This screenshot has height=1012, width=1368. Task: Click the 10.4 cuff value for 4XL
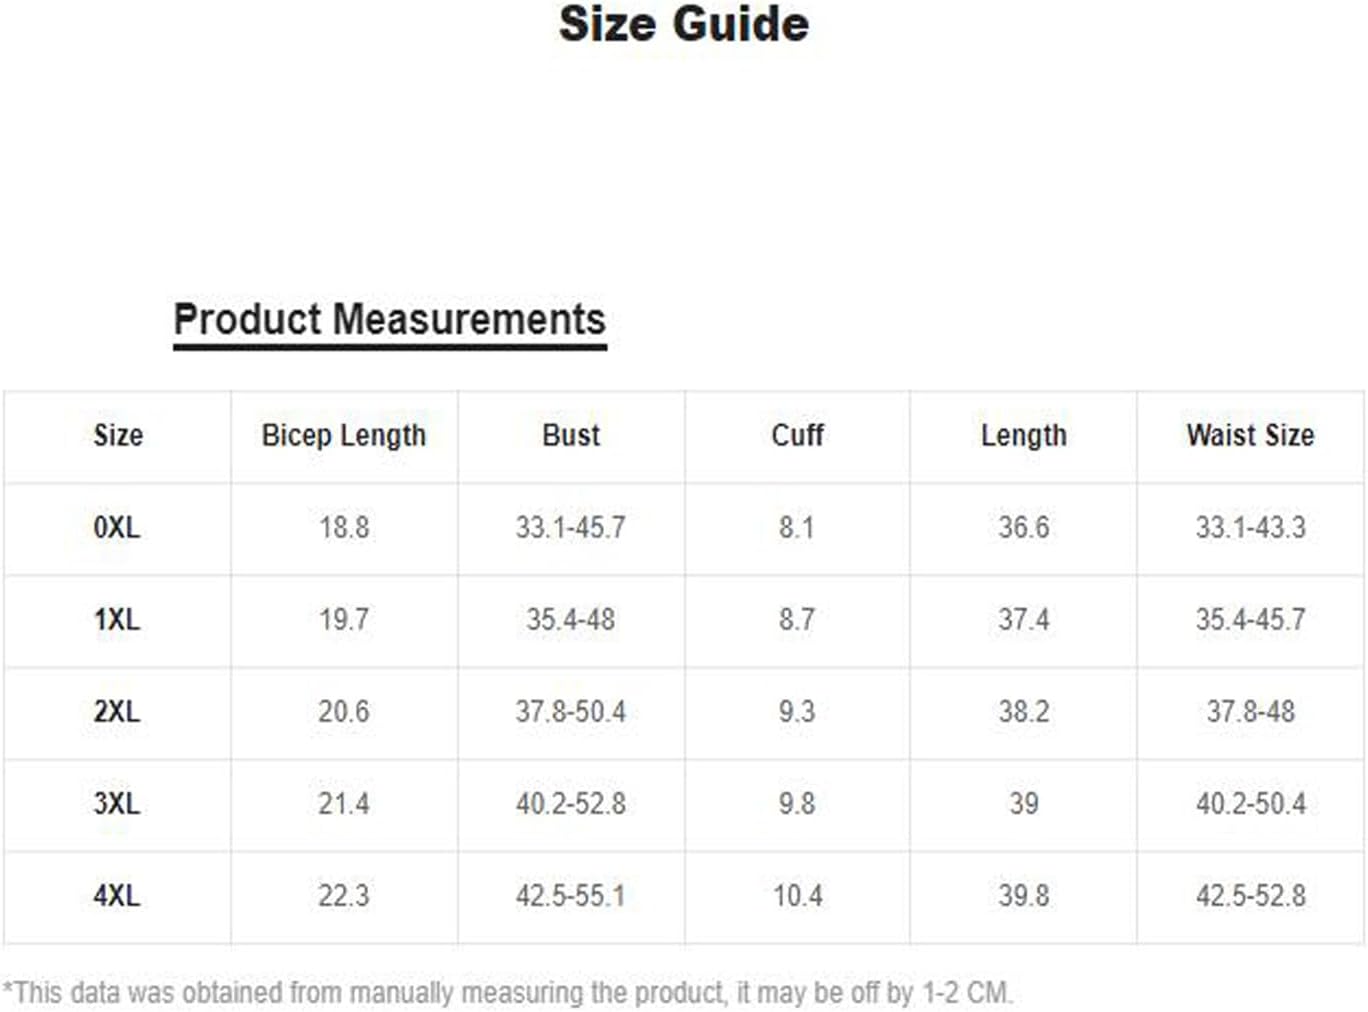click(x=798, y=895)
